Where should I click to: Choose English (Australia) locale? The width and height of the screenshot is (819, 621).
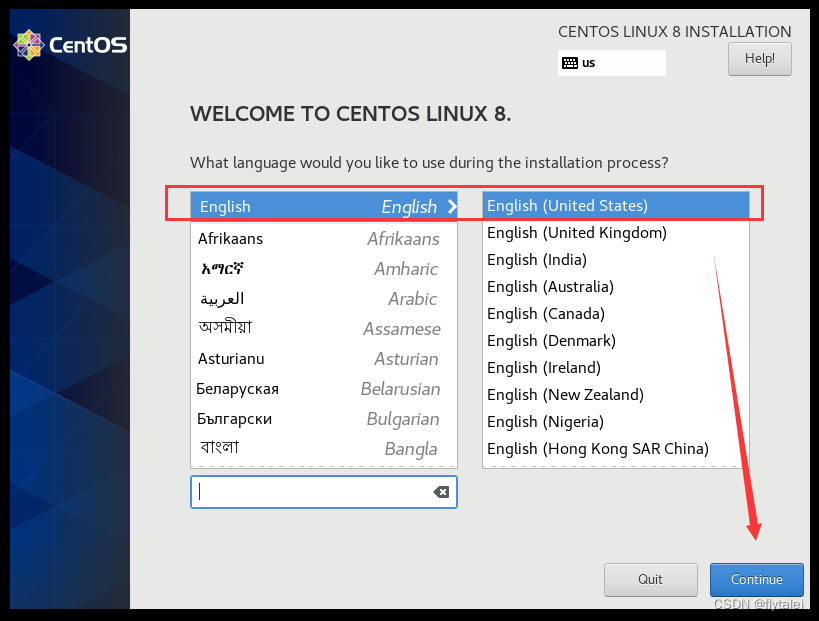616,287
